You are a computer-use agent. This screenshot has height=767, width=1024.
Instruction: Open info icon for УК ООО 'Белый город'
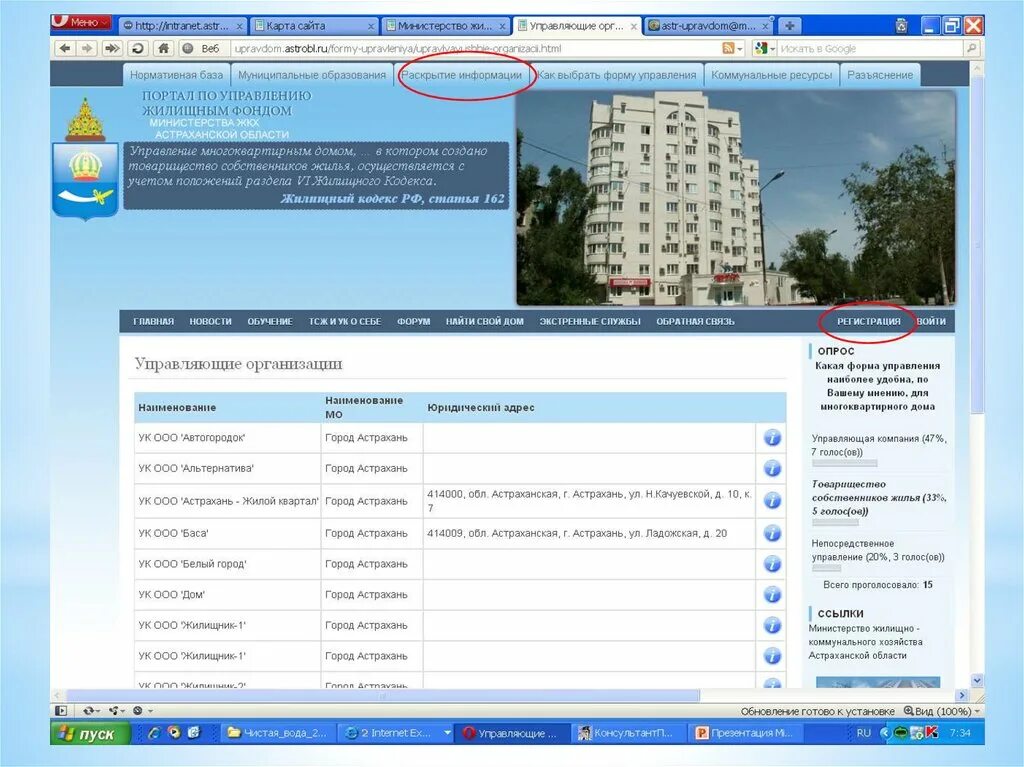pyautogui.click(x=772, y=564)
